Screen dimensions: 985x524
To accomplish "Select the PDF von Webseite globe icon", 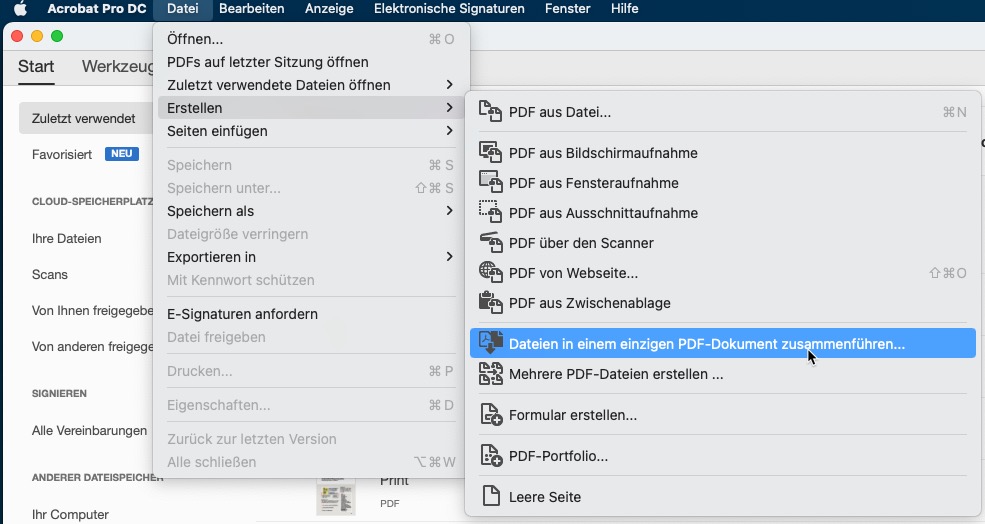I will coord(490,273).
